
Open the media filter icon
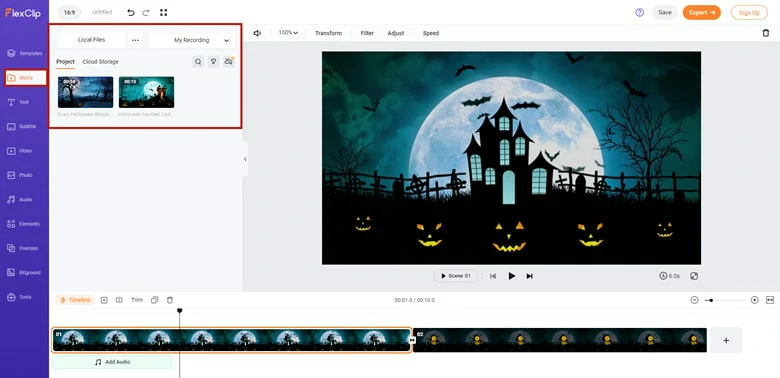coord(213,62)
